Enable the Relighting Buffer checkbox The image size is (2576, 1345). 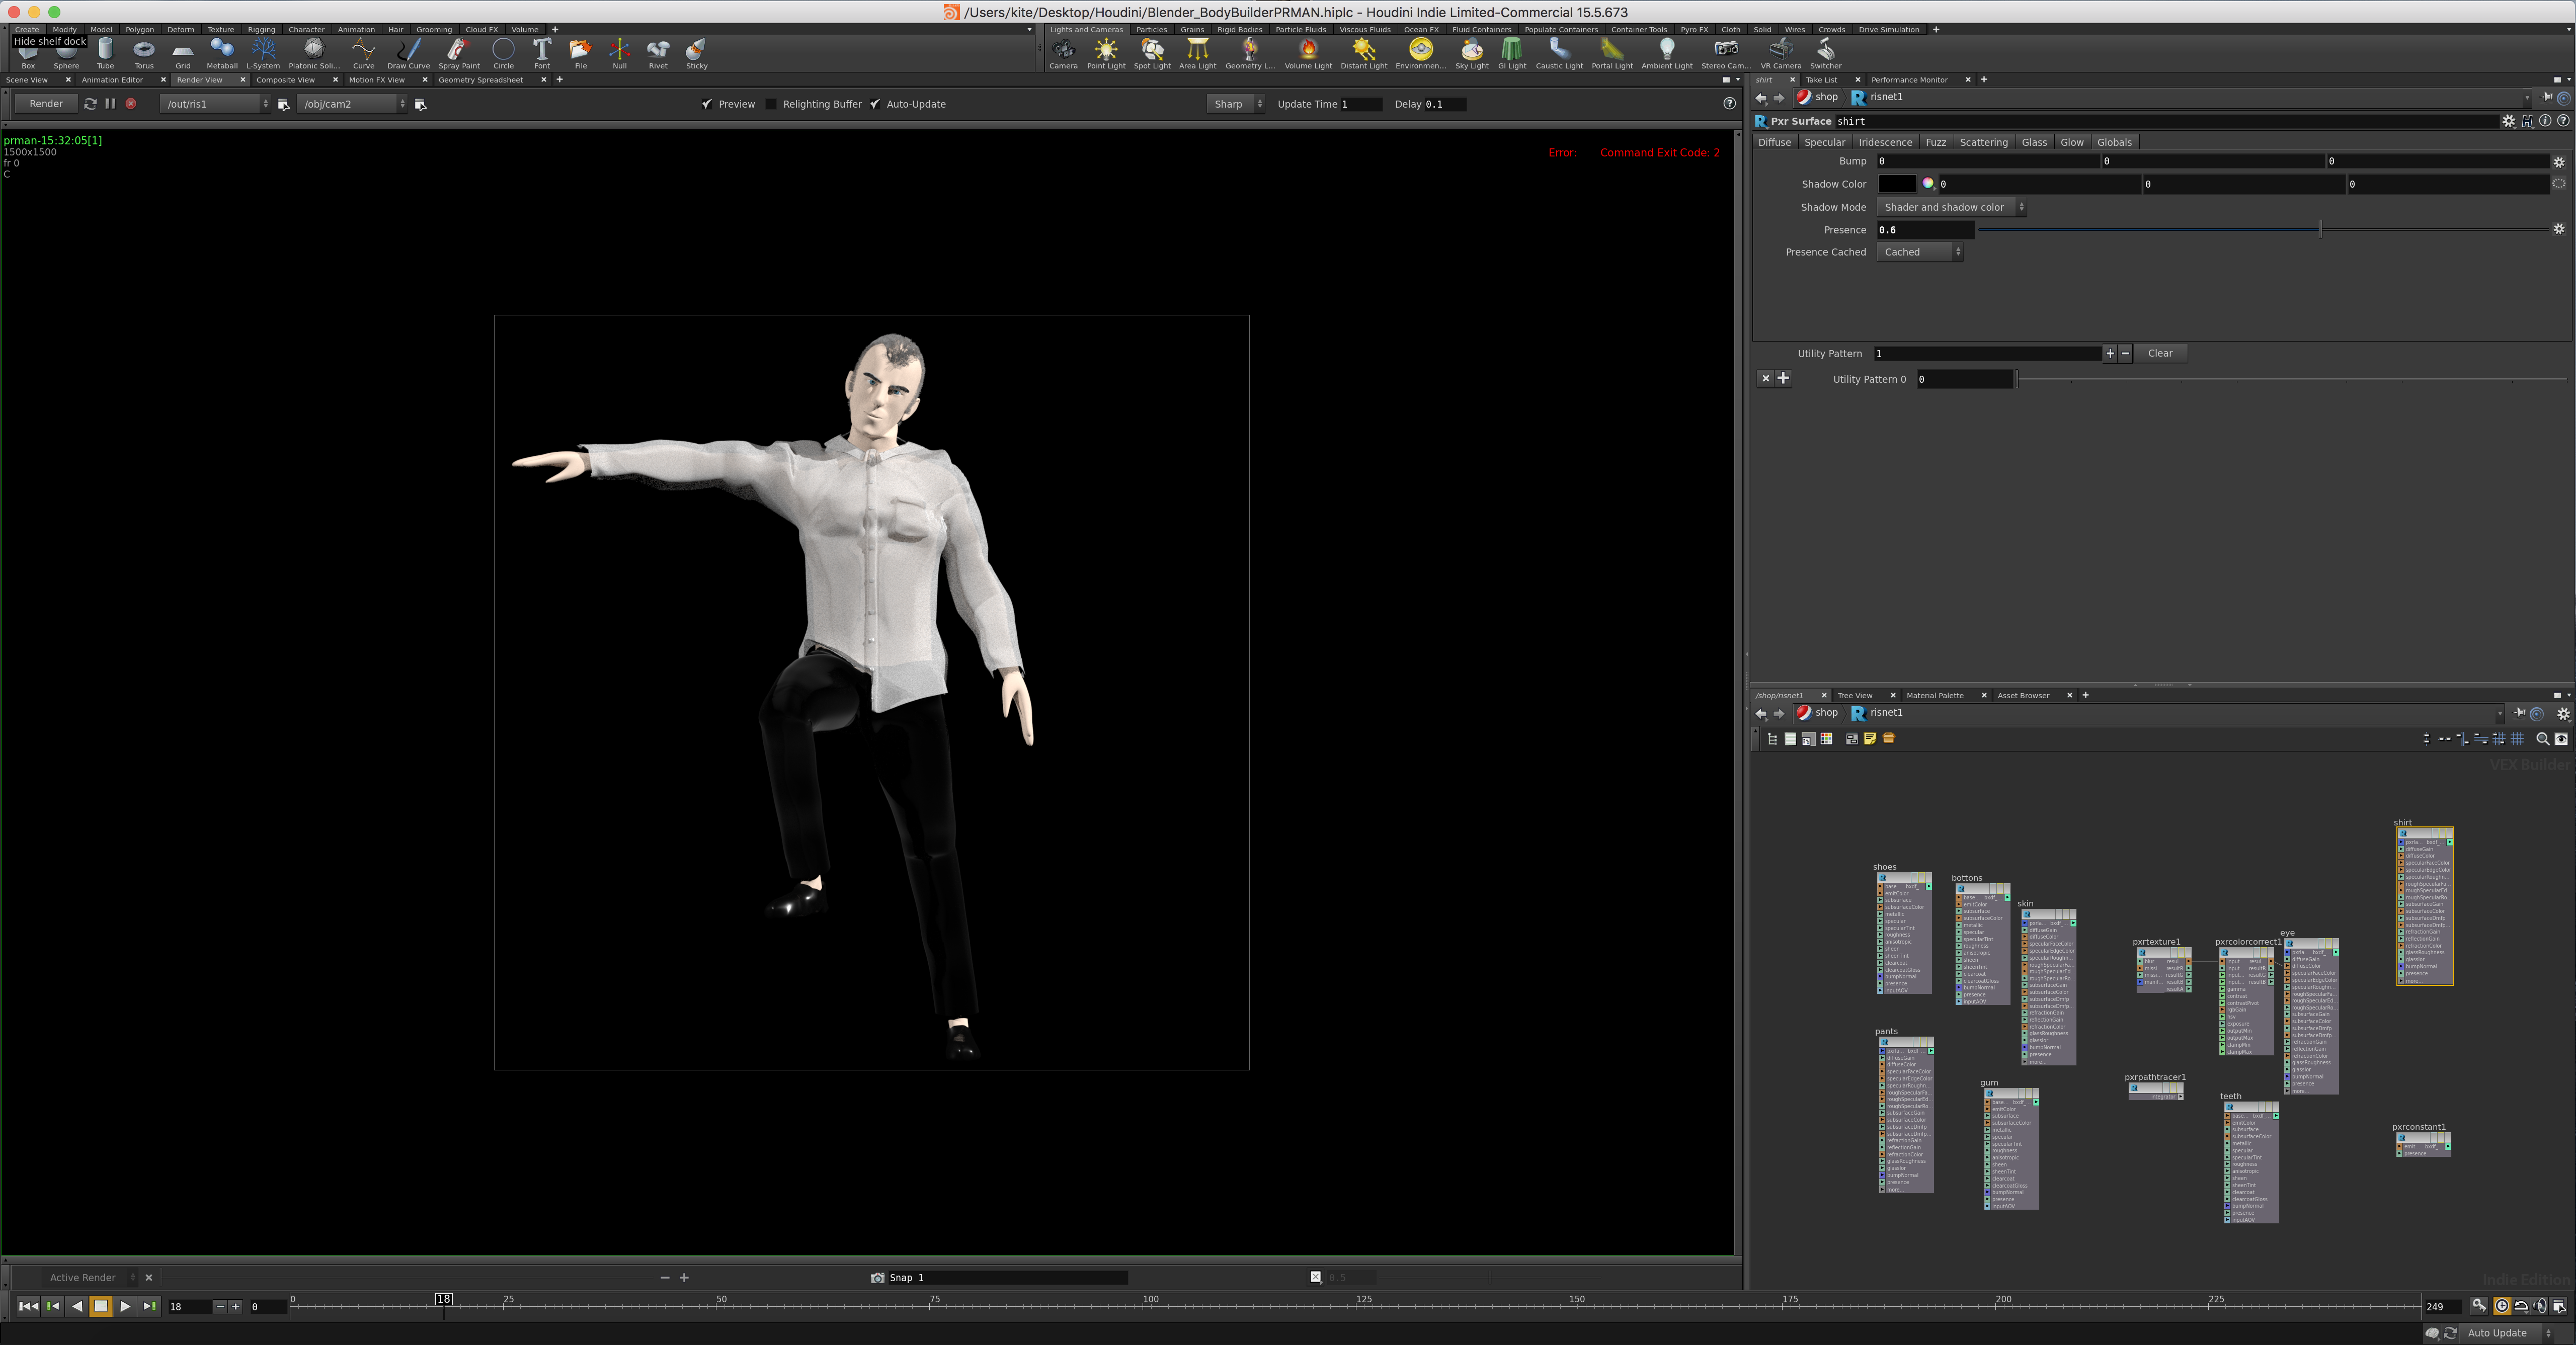(x=771, y=104)
